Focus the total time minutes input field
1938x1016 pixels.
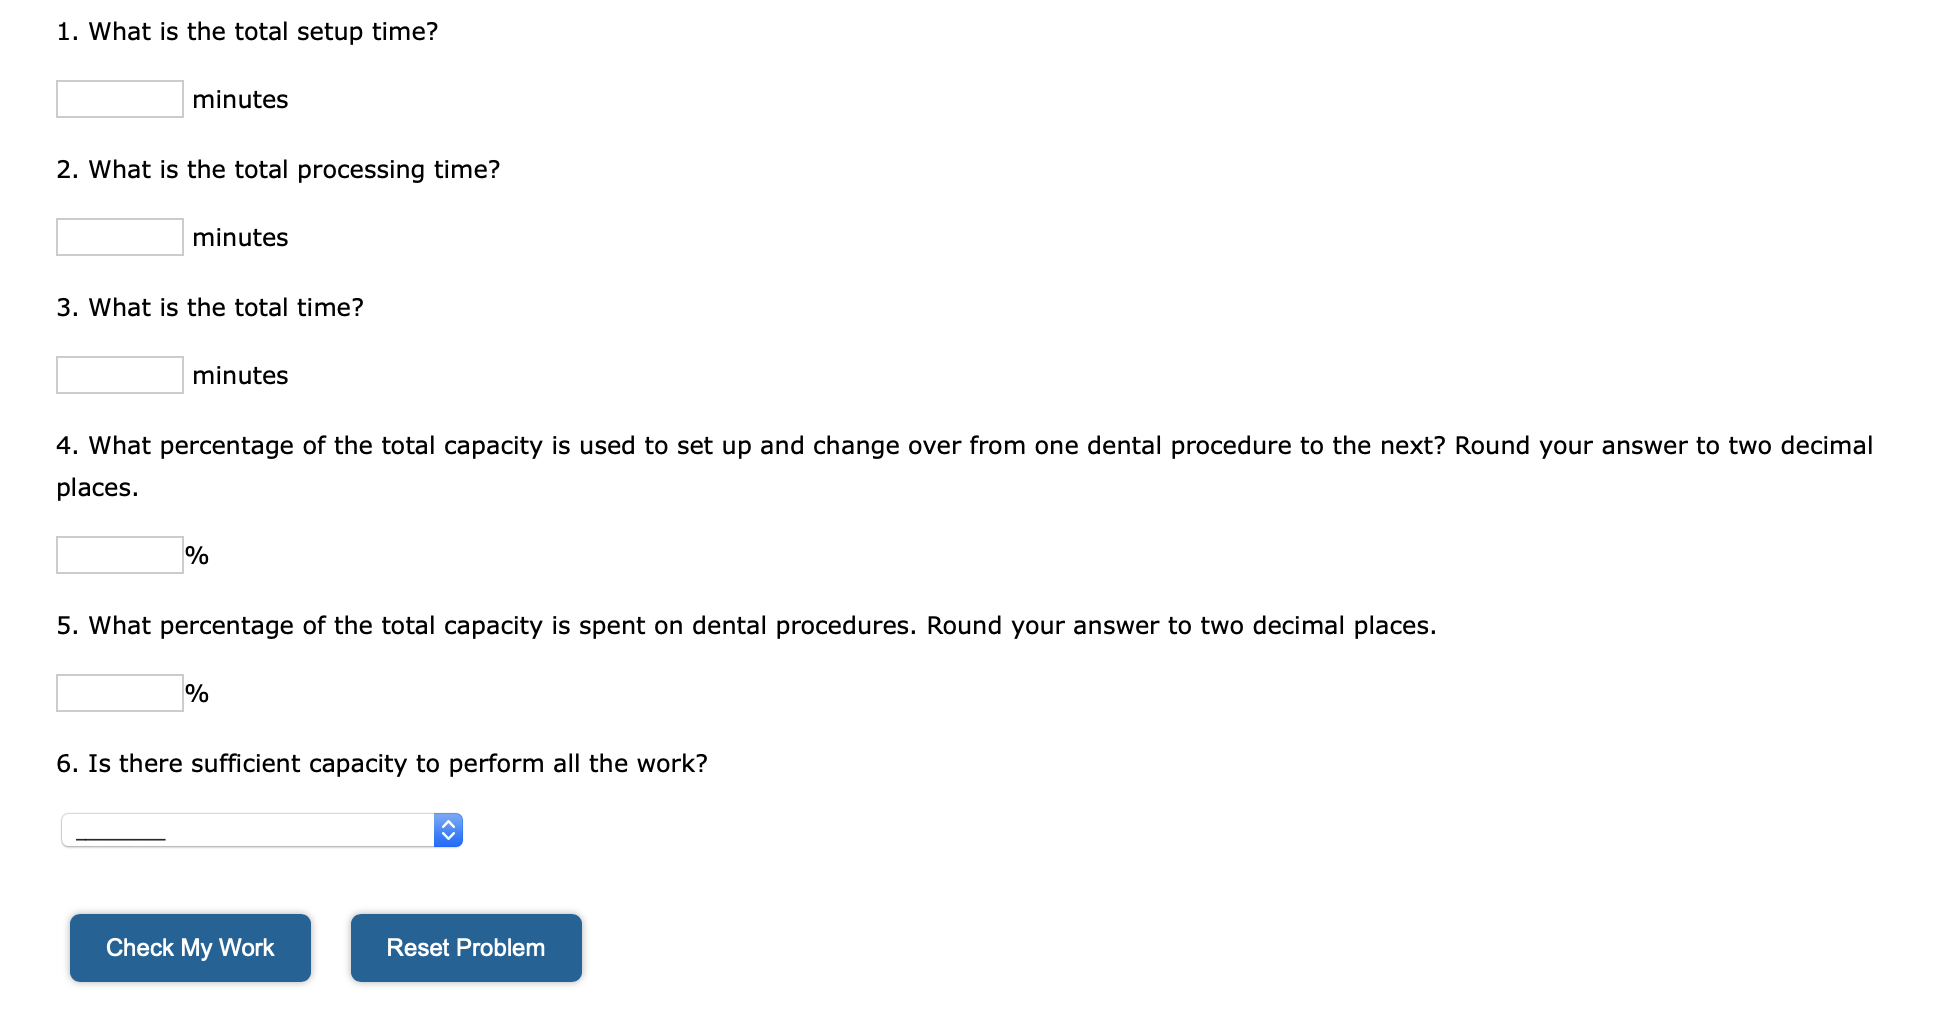click(x=120, y=375)
